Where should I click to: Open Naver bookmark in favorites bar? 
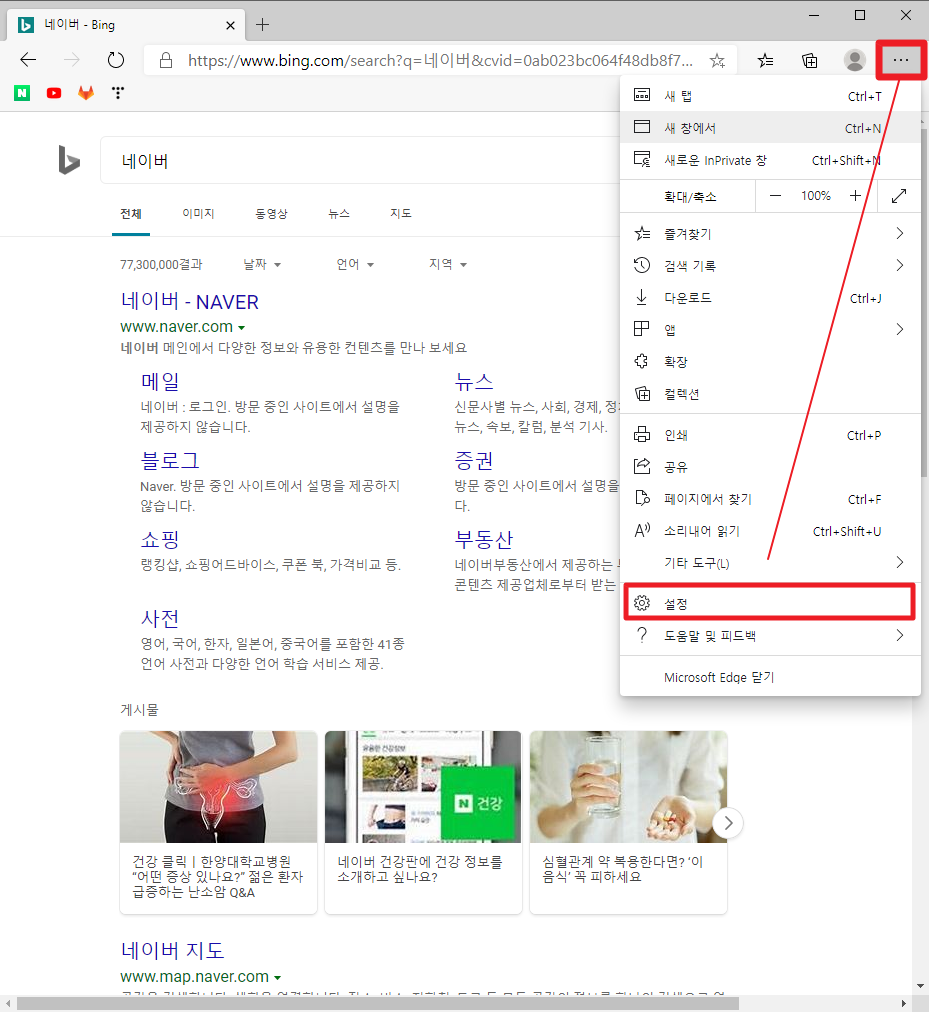pyautogui.click(x=22, y=93)
